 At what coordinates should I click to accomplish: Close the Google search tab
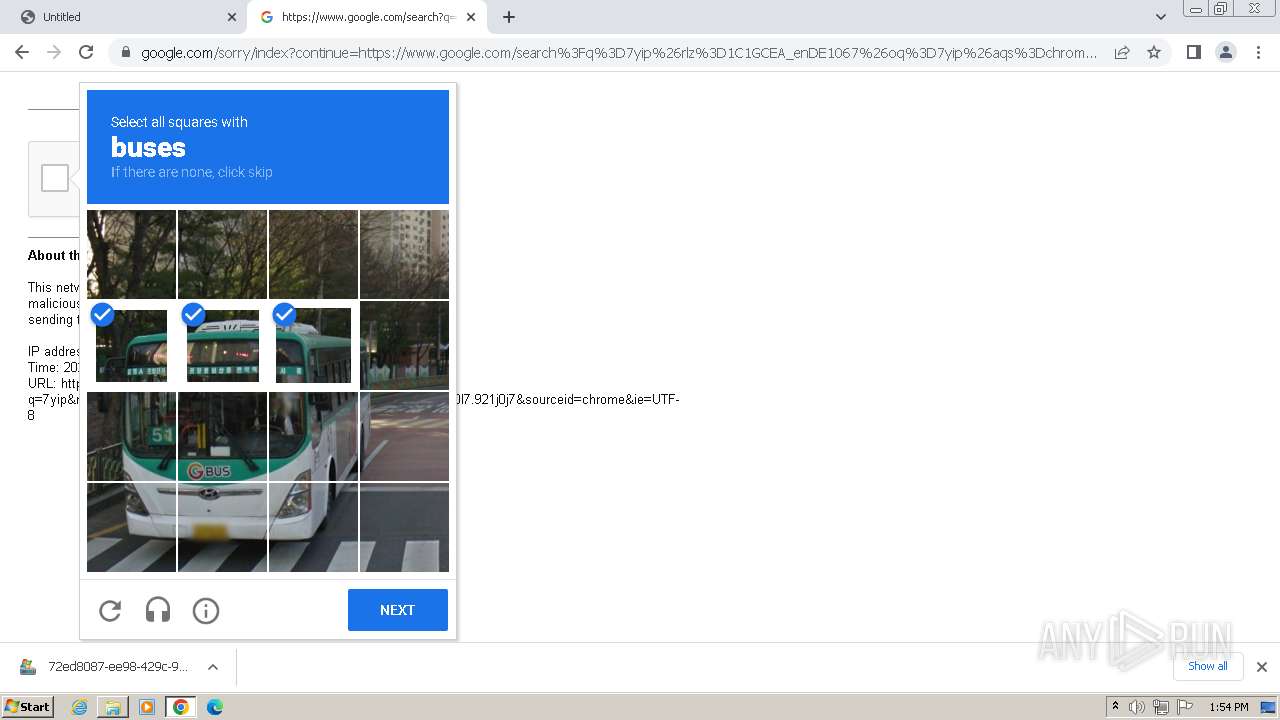click(x=471, y=17)
